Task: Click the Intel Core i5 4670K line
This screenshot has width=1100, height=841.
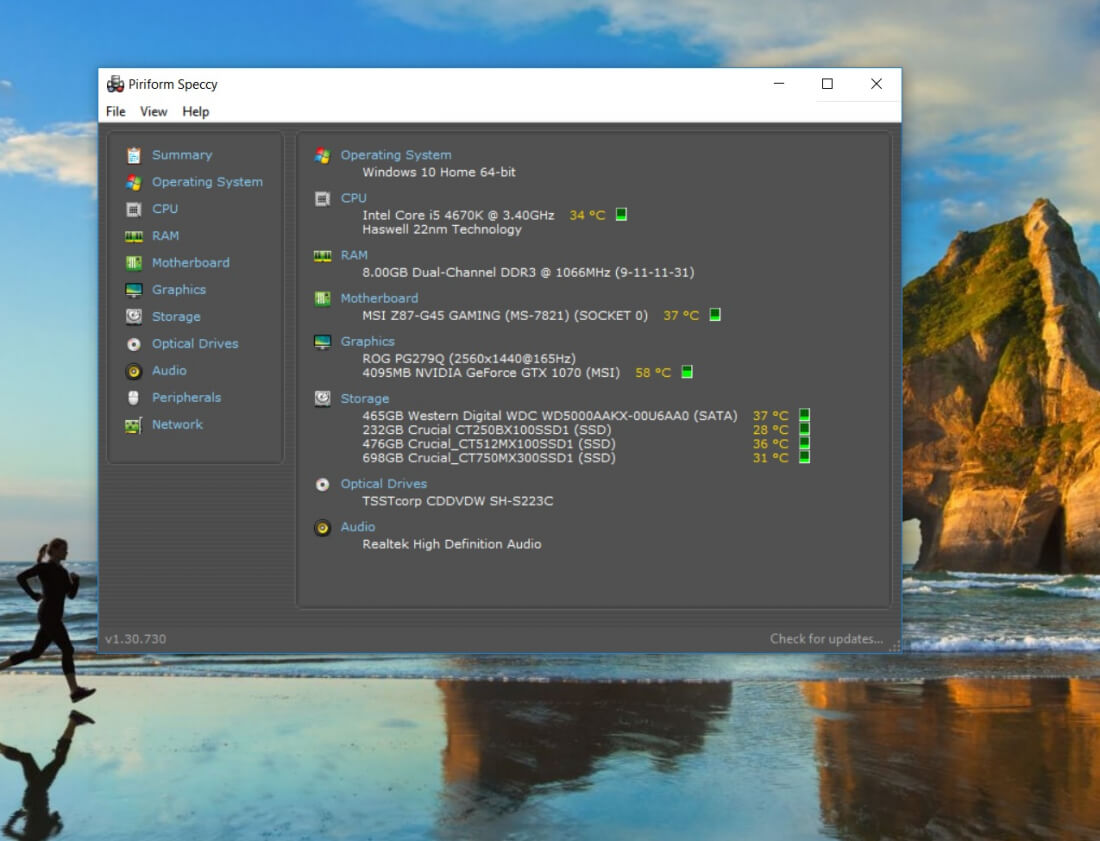Action: [458, 215]
